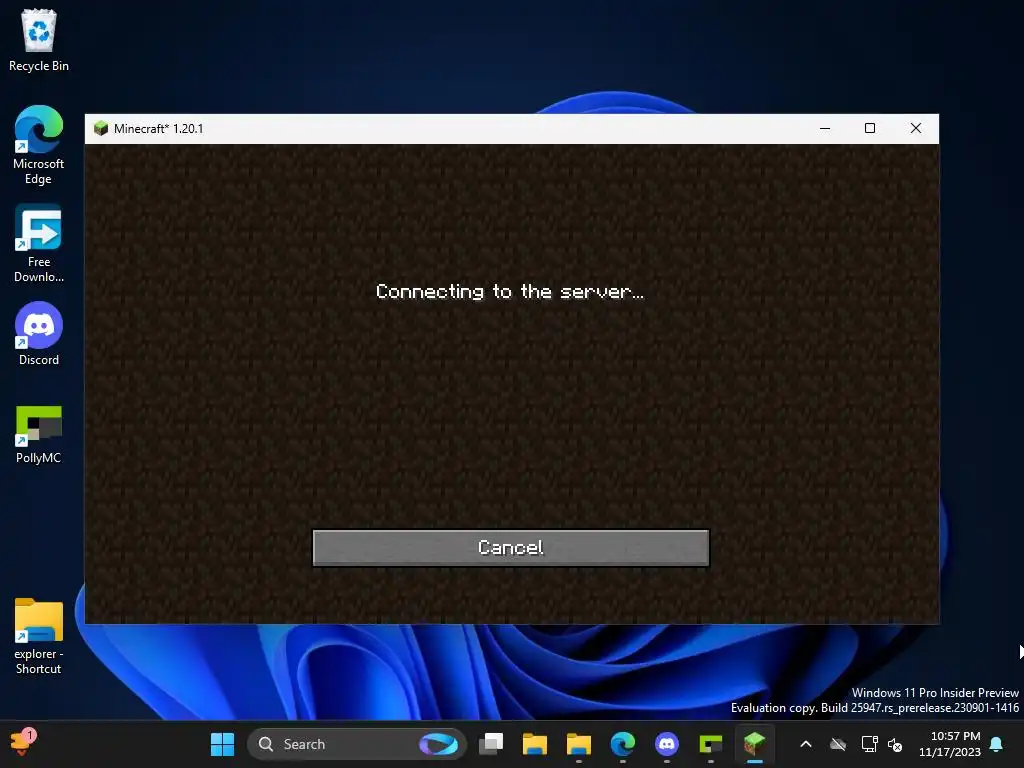Click the Copilot icon in the search box

[438, 744]
